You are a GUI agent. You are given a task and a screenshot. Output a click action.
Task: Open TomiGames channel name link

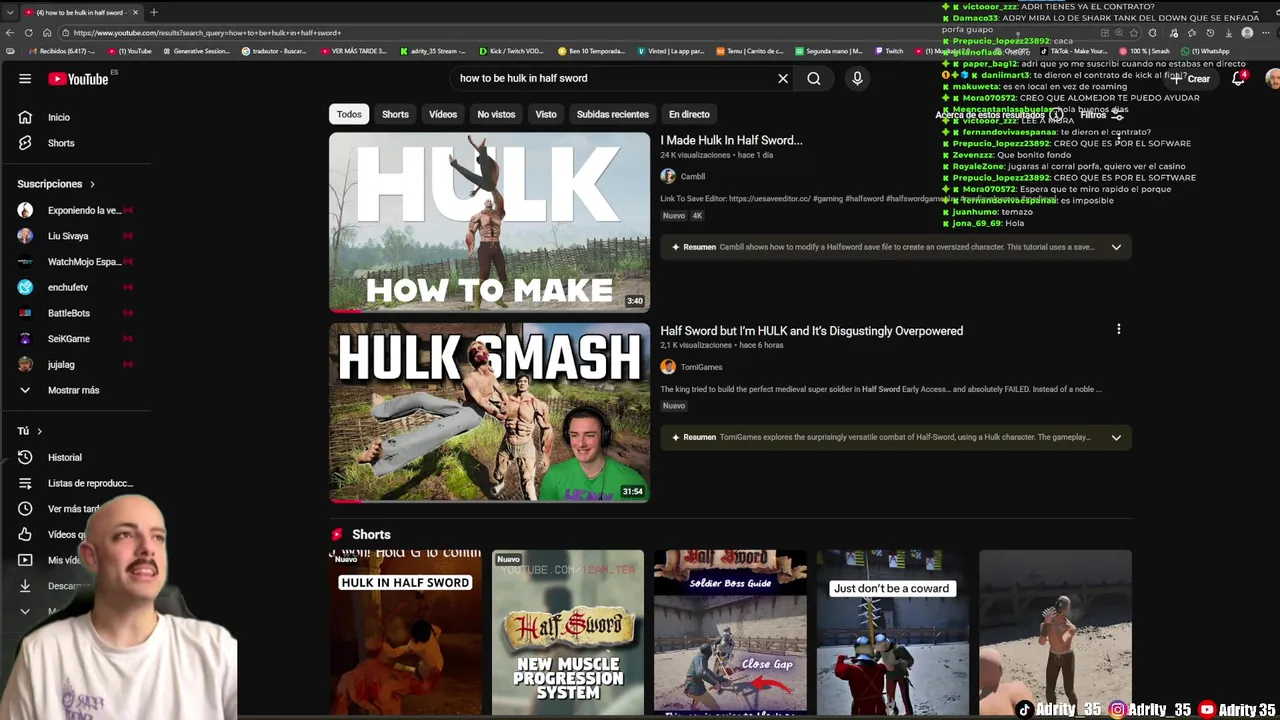[x=701, y=367]
